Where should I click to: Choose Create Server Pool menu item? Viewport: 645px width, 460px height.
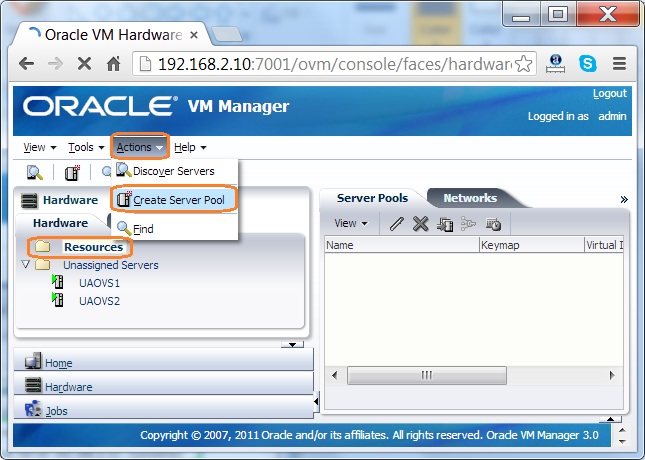(x=174, y=200)
